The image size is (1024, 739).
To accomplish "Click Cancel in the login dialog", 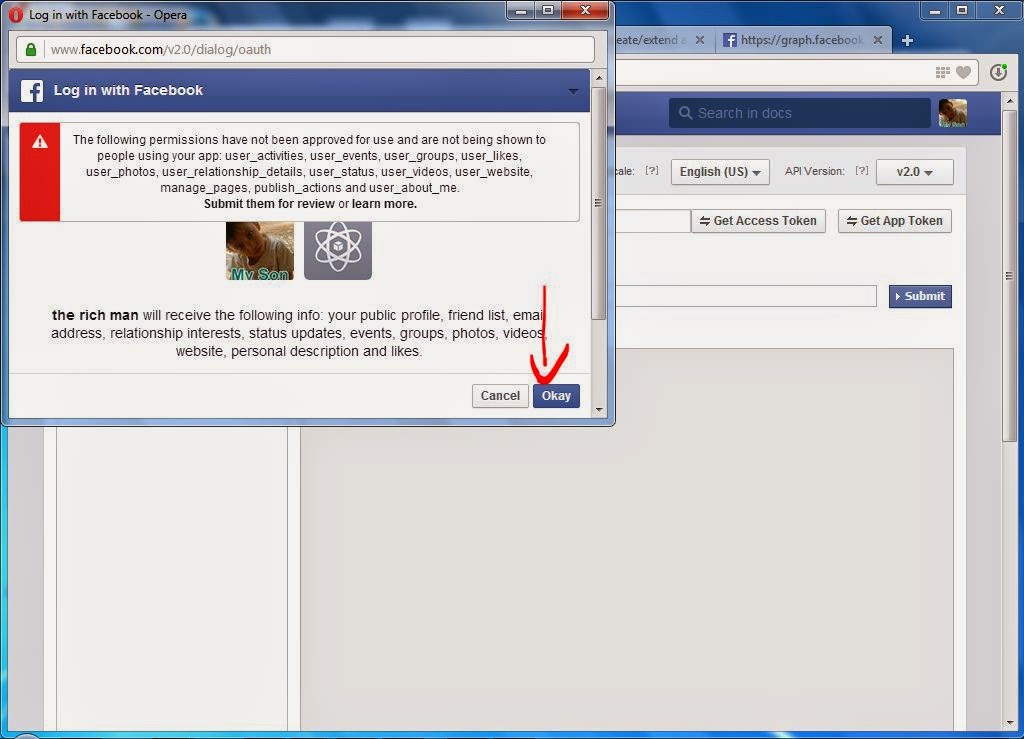I will click(x=500, y=396).
